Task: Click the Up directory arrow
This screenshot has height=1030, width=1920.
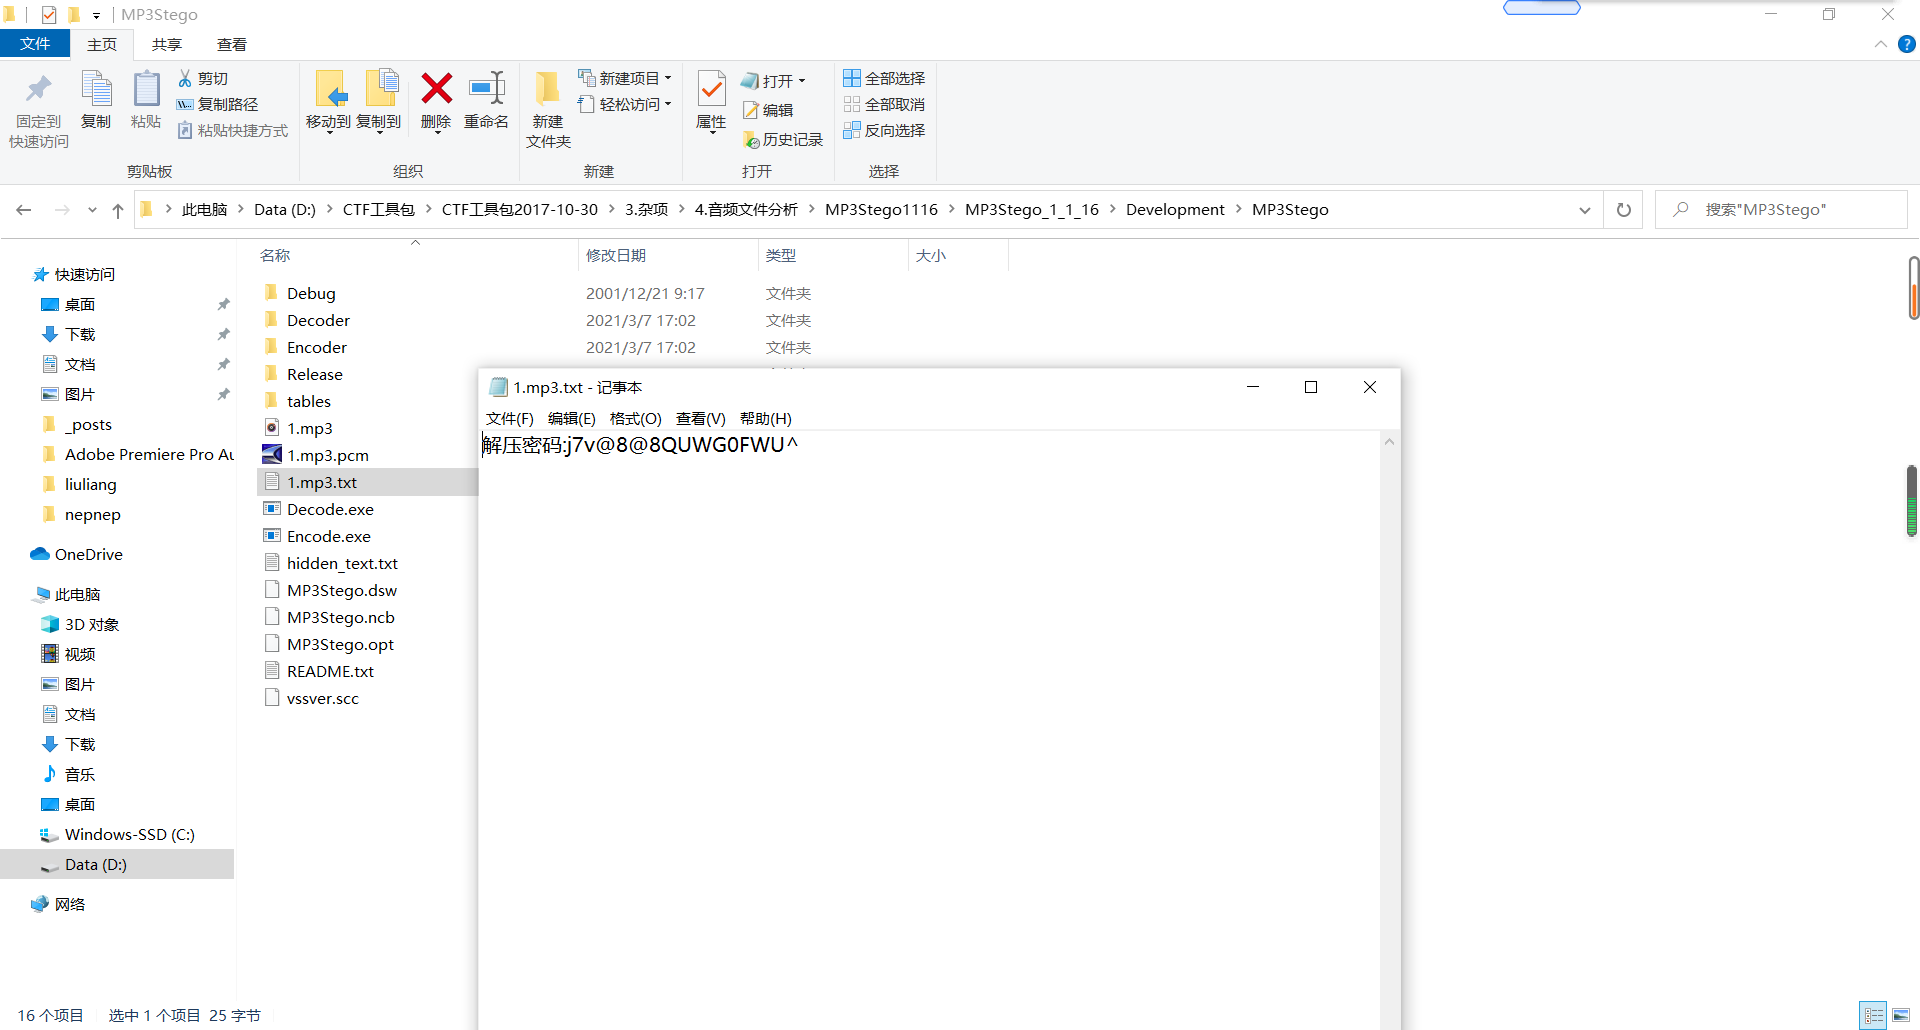Action: click(x=118, y=210)
